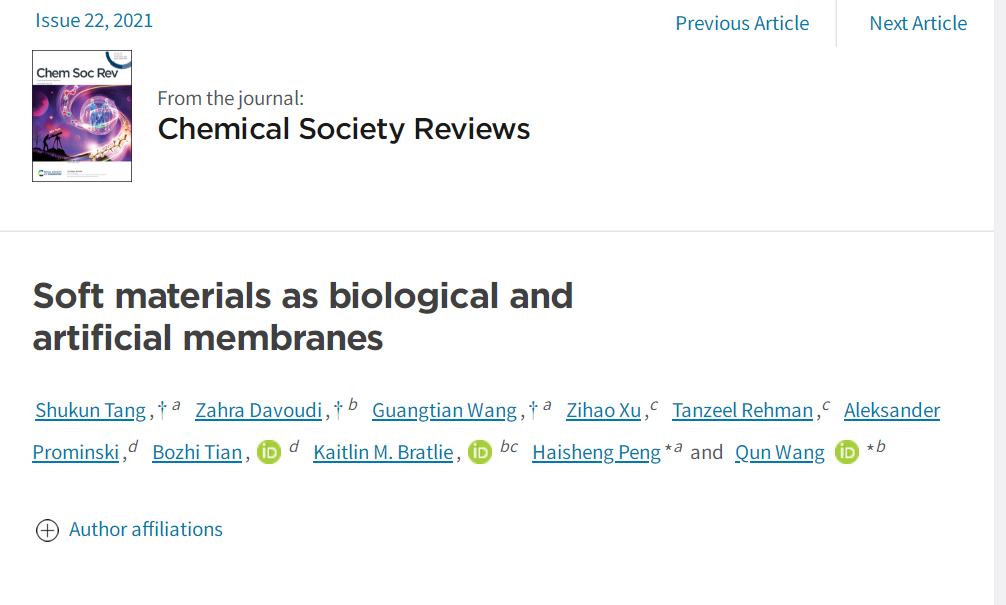
Task: Click ORCID icon after Qun Wang
Action: [x=847, y=452]
